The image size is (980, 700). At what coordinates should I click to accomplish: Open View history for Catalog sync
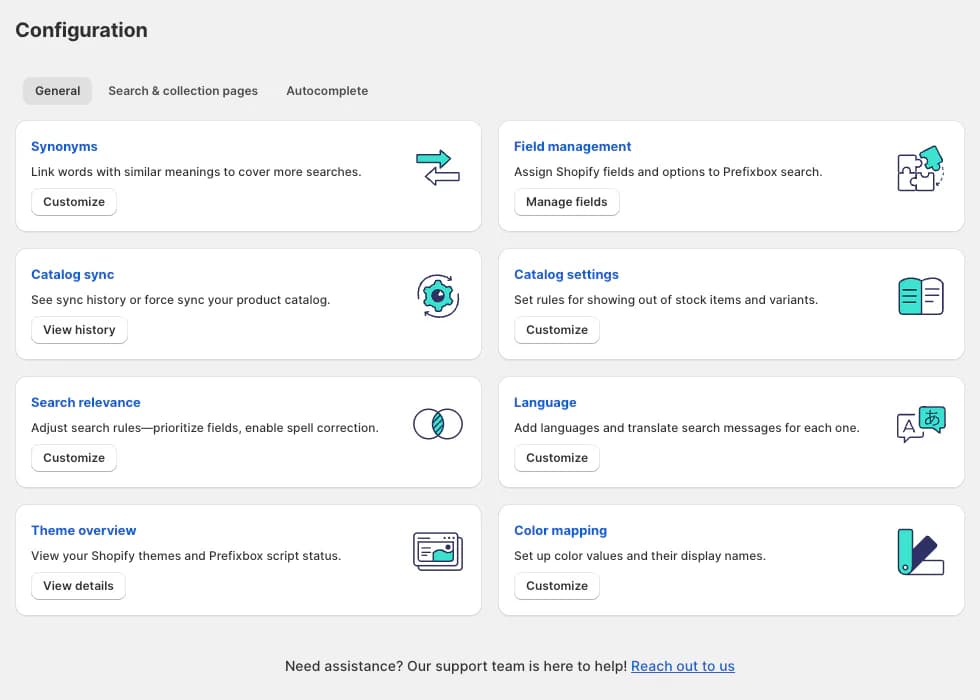(x=79, y=330)
